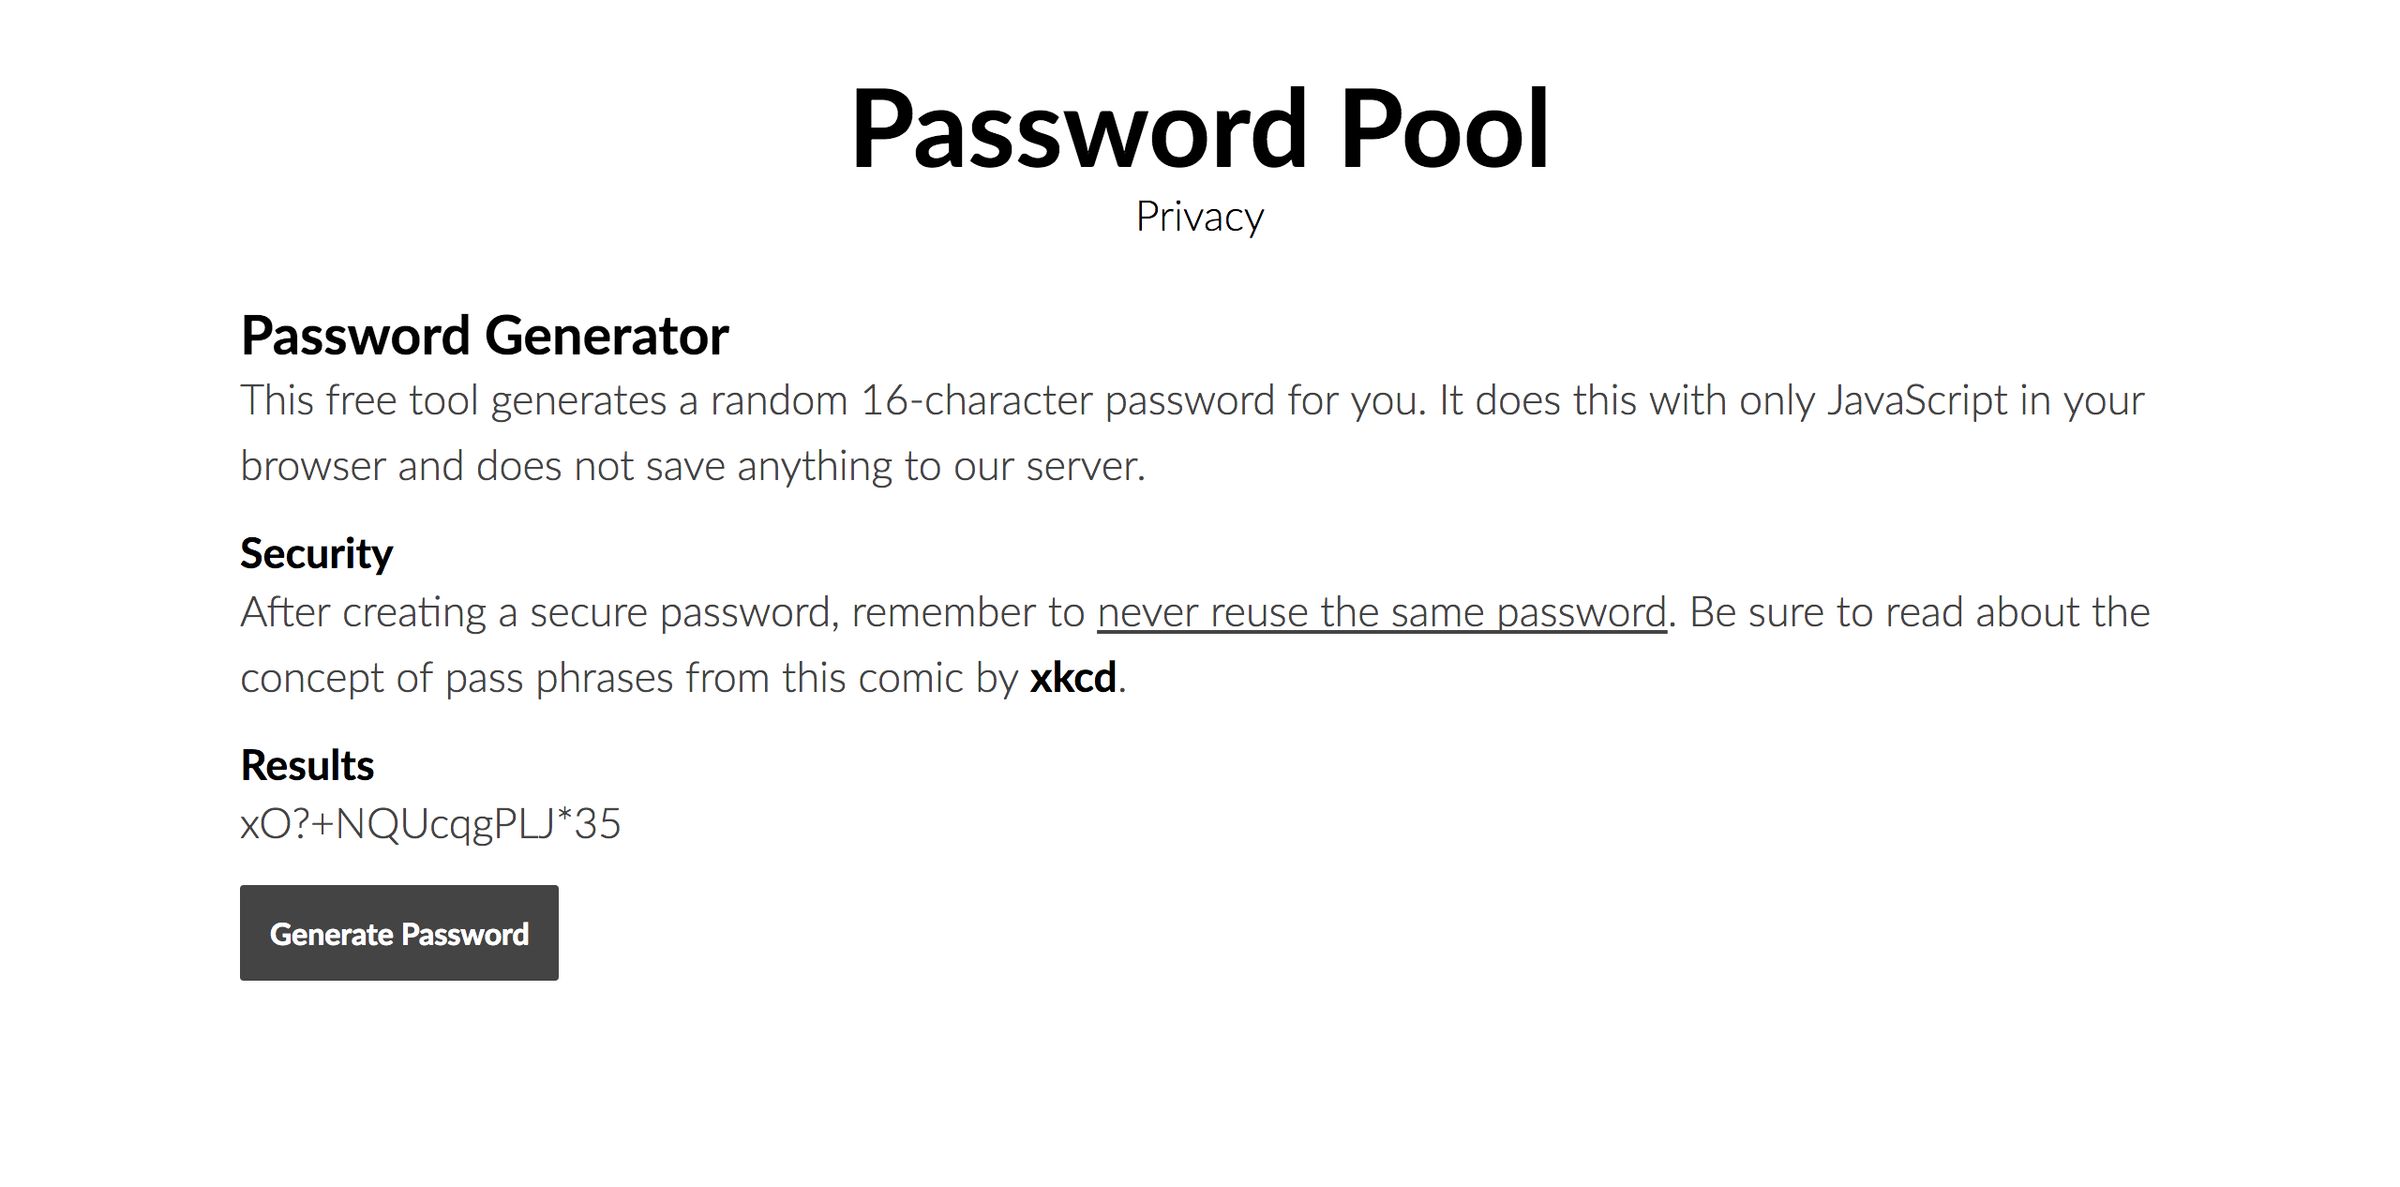Open the Privacy page link
2400x1187 pixels.
pyautogui.click(x=1200, y=214)
